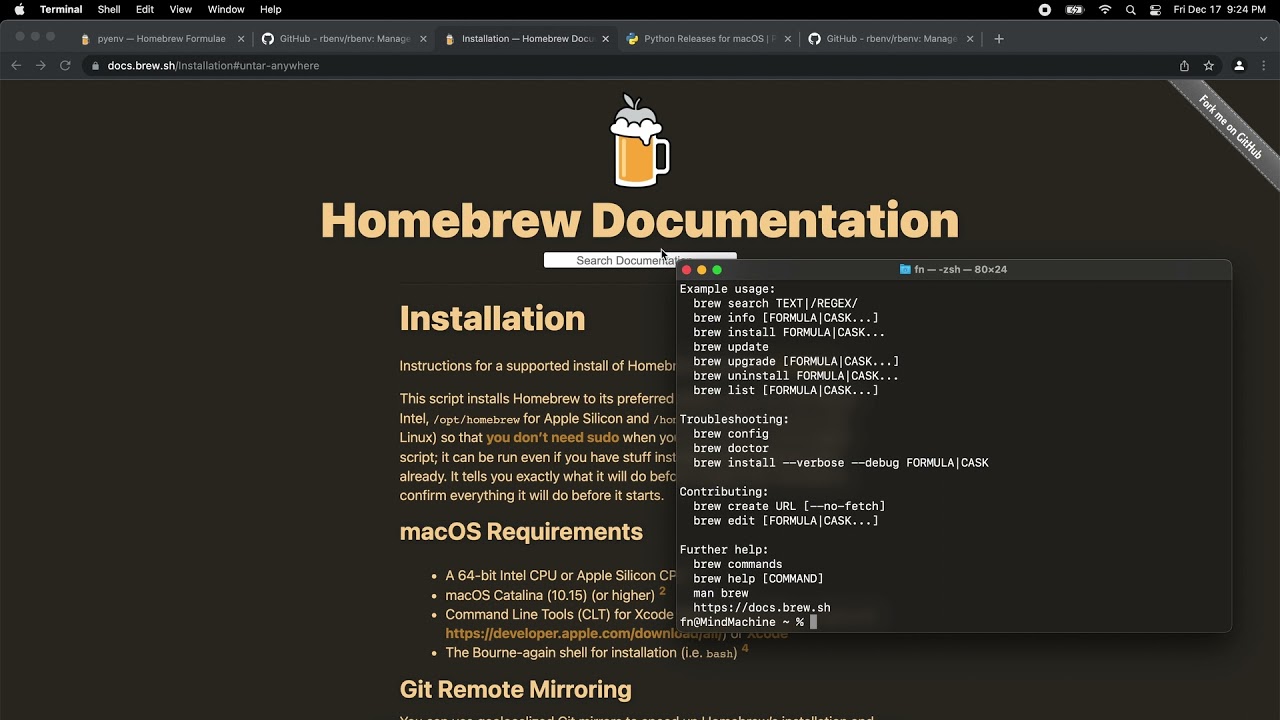Image resolution: width=1280 pixels, height=720 pixels.
Task: Click the Homebrew beer mug logo
Action: (x=639, y=141)
